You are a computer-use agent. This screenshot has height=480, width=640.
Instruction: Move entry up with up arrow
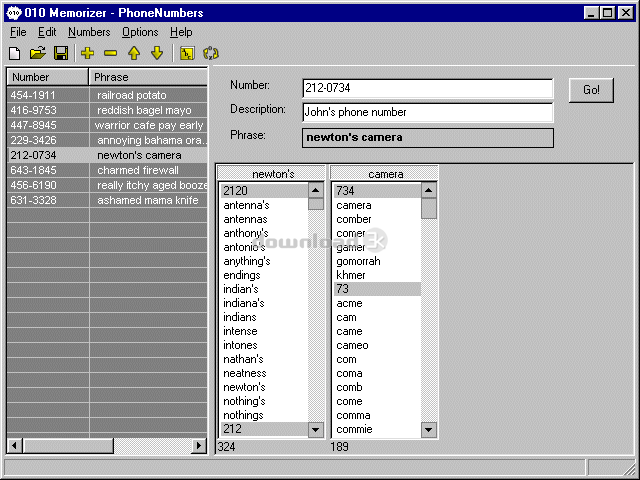[x=134, y=53]
